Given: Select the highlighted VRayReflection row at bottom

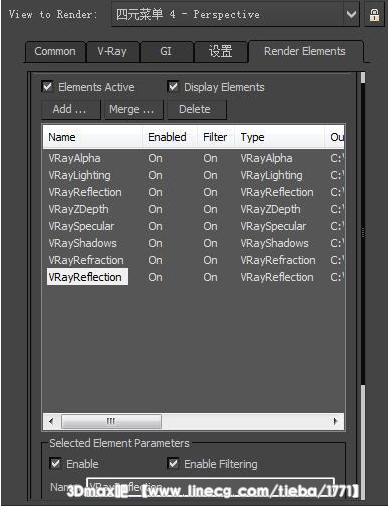Looking at the screenshot, I should click(x=193, y=277).
